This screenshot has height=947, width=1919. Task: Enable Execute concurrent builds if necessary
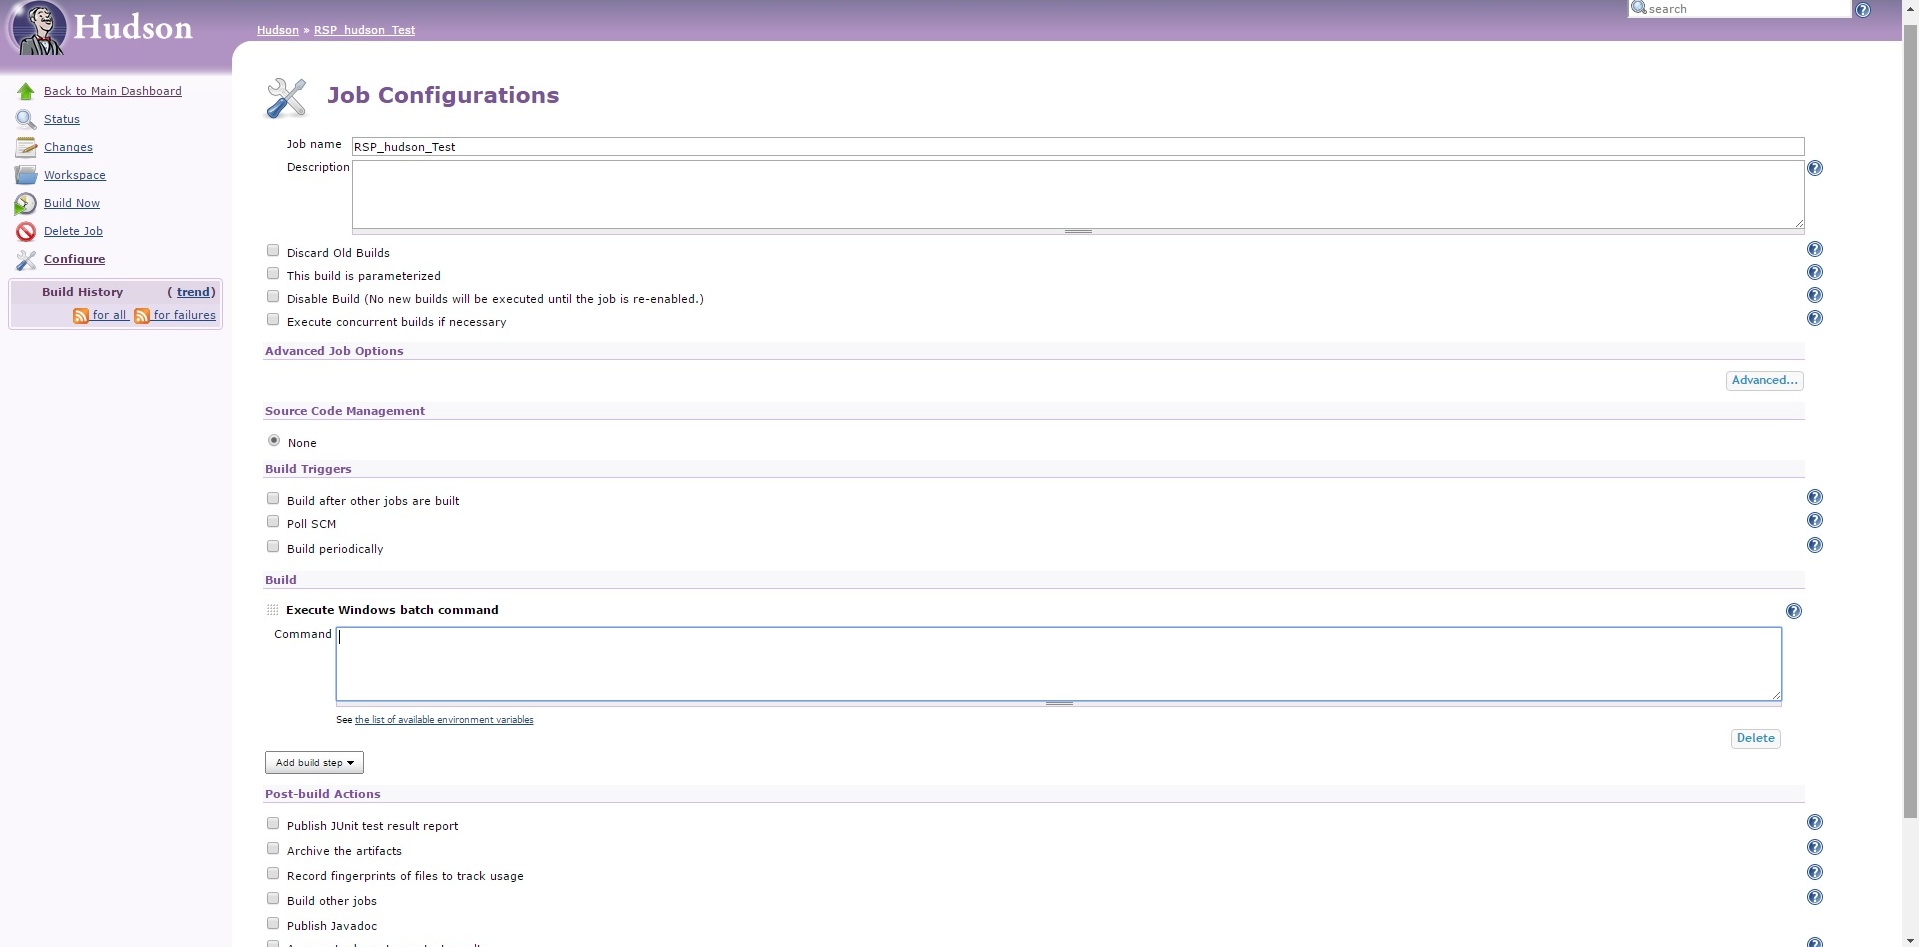[x=273, y=320]
